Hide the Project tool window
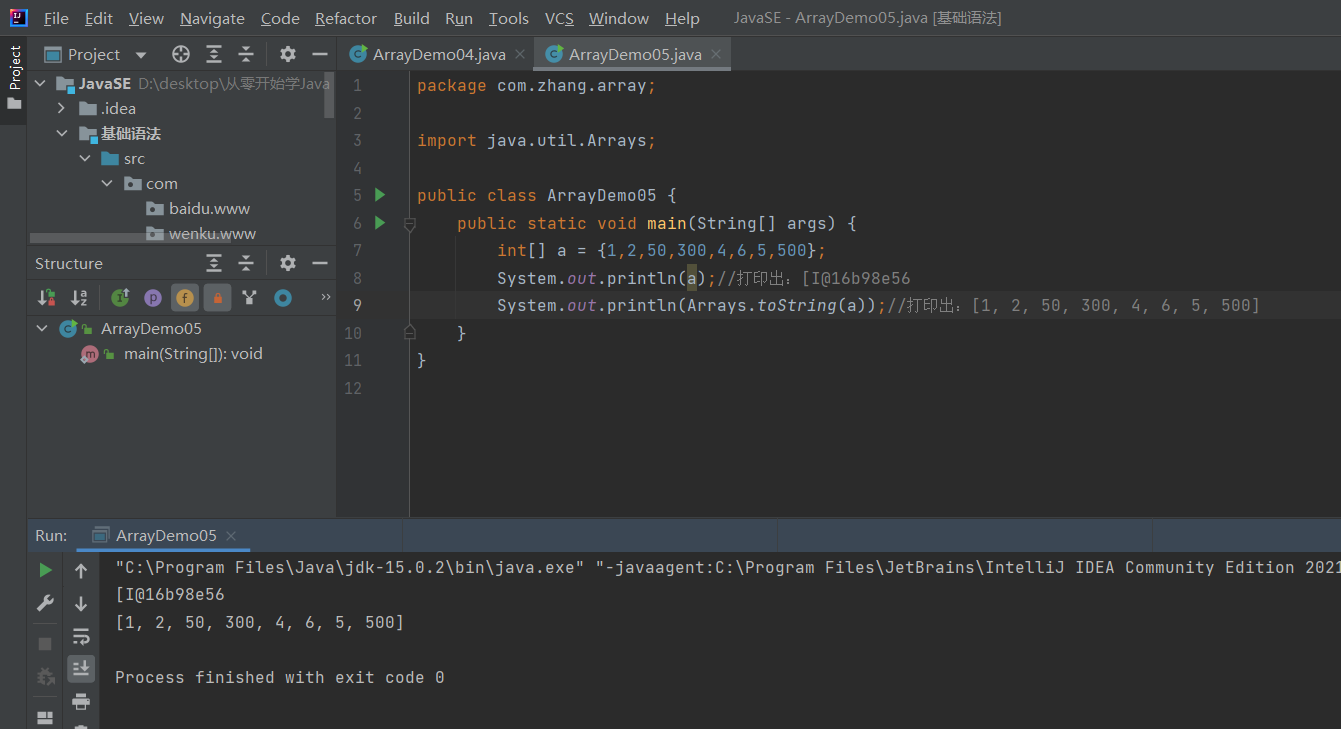The image size is (1341, 729). coord(320,54)
